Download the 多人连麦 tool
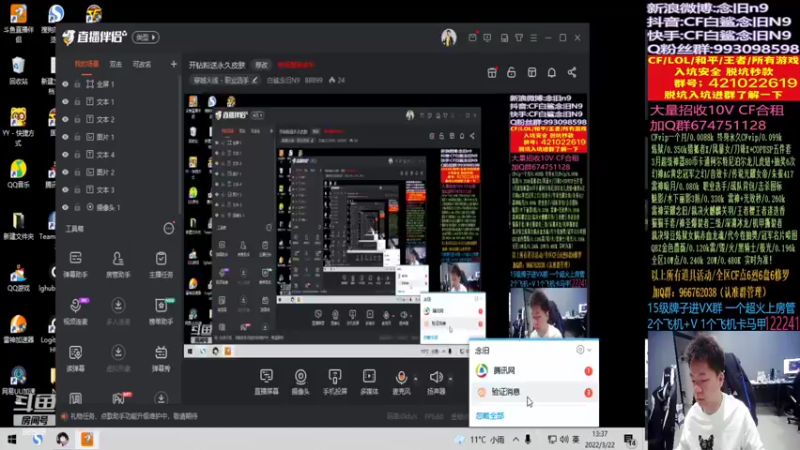Screen dimensions: 800x450 pyautogui.click(x=118, y=311)
